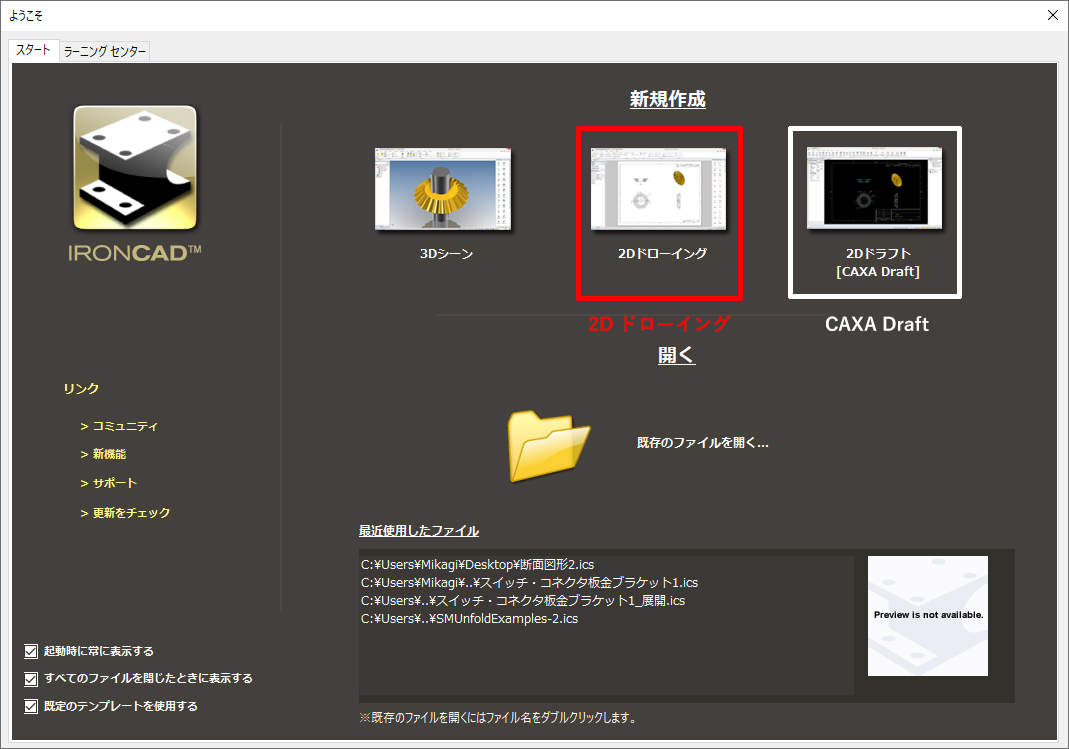The image size is (1069, 749).
Task: Open the コミュニティ link
Action: point(125,425)
